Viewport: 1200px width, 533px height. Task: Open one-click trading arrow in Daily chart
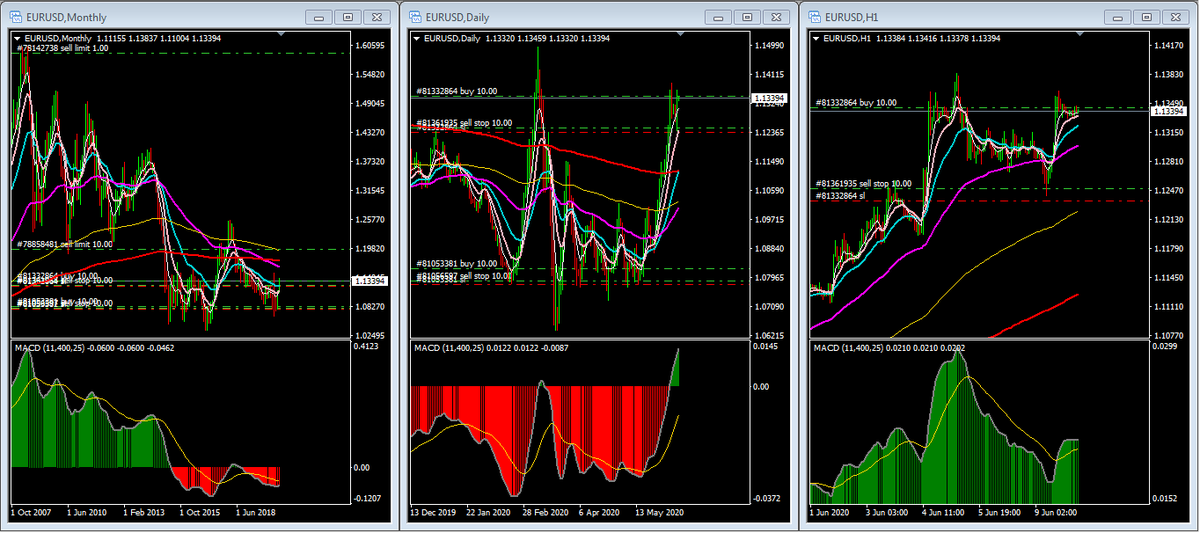point(417,38)
